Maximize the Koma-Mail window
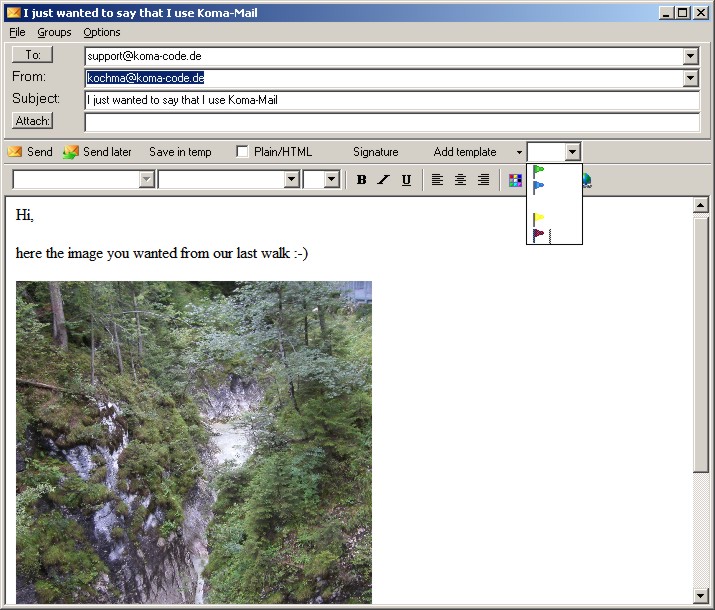Viewport: 715px width, 610px height. (683, 13)
